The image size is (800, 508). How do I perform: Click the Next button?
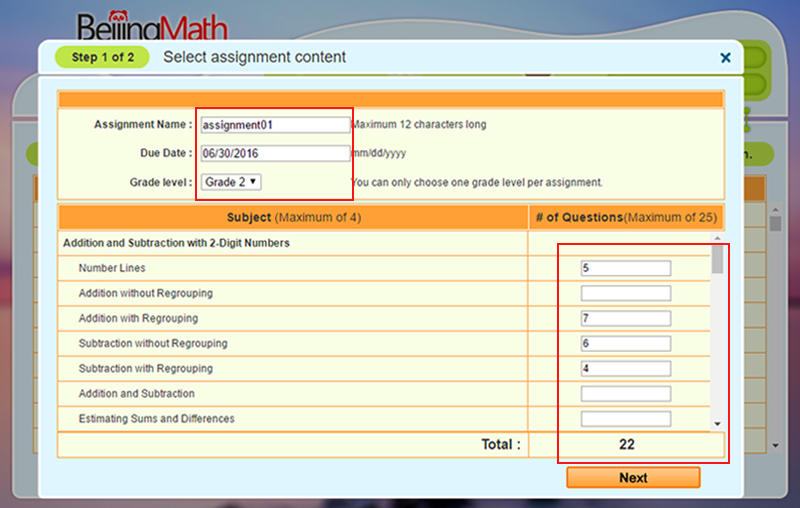point(633,478)
